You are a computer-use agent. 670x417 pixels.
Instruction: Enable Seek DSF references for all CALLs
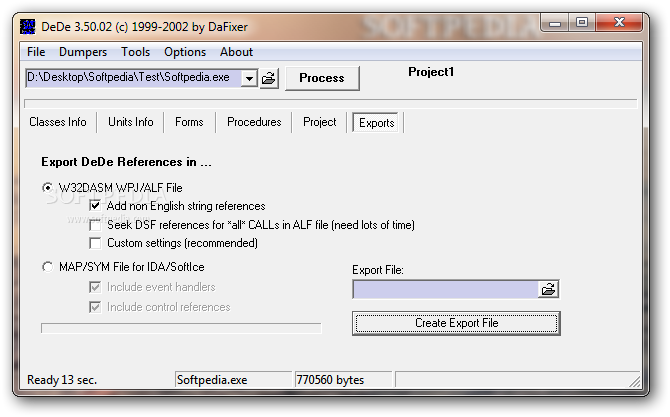pos(95,225)
